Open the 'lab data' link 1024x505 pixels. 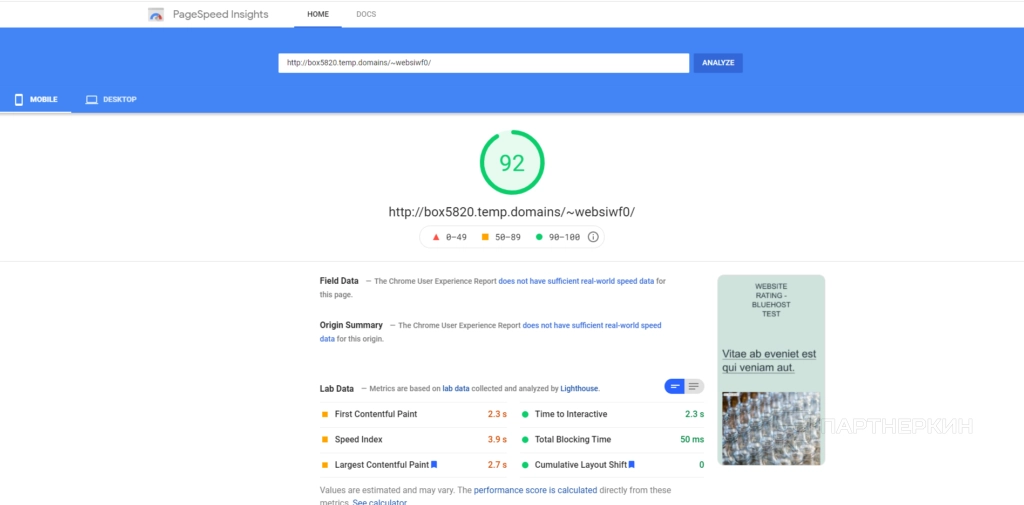tap(456, 388)
